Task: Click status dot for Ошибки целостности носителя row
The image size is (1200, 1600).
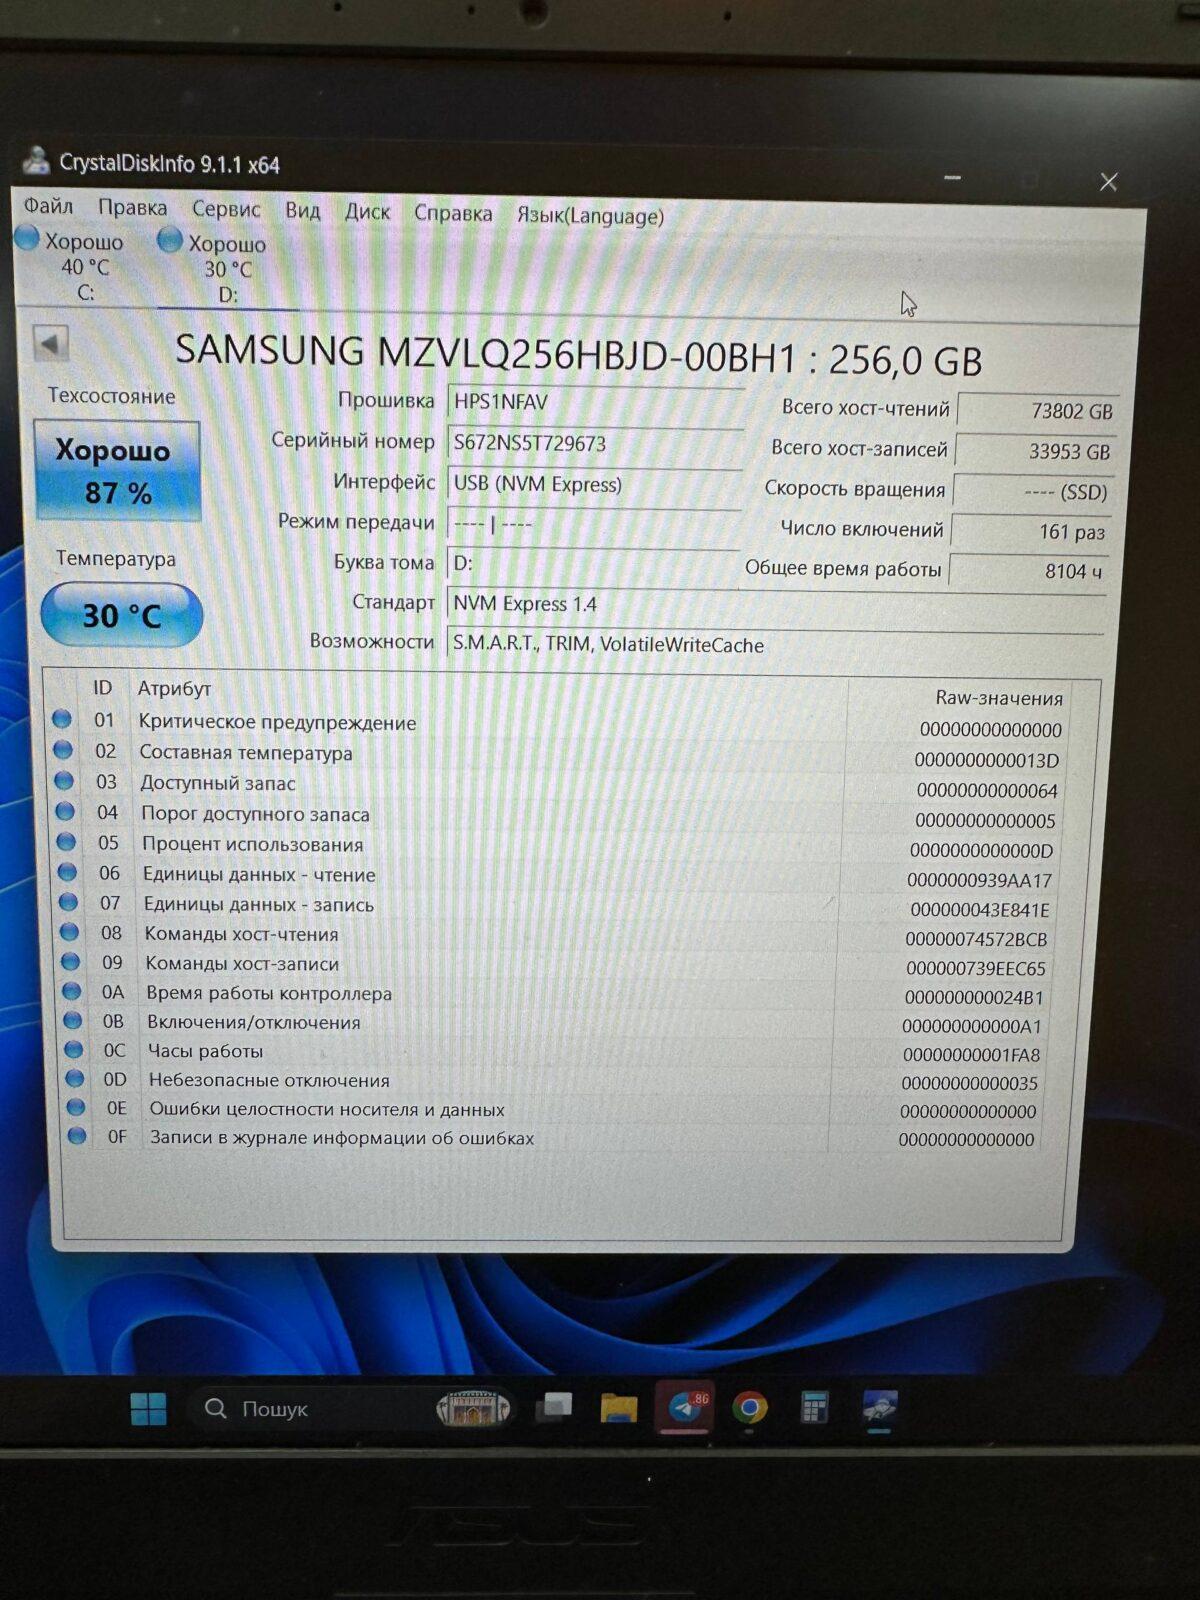Action: coord(75,1107)
